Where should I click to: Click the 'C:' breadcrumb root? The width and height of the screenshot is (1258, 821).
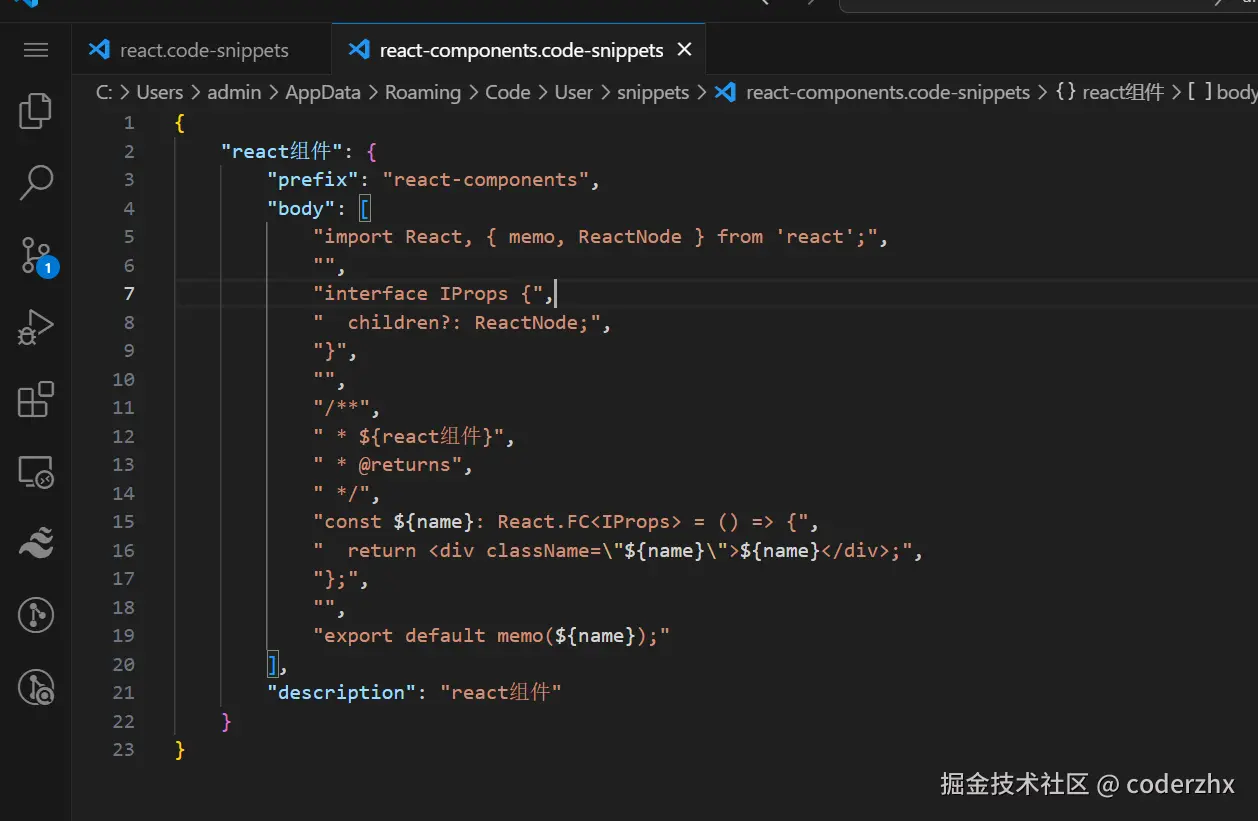[104, 92]
